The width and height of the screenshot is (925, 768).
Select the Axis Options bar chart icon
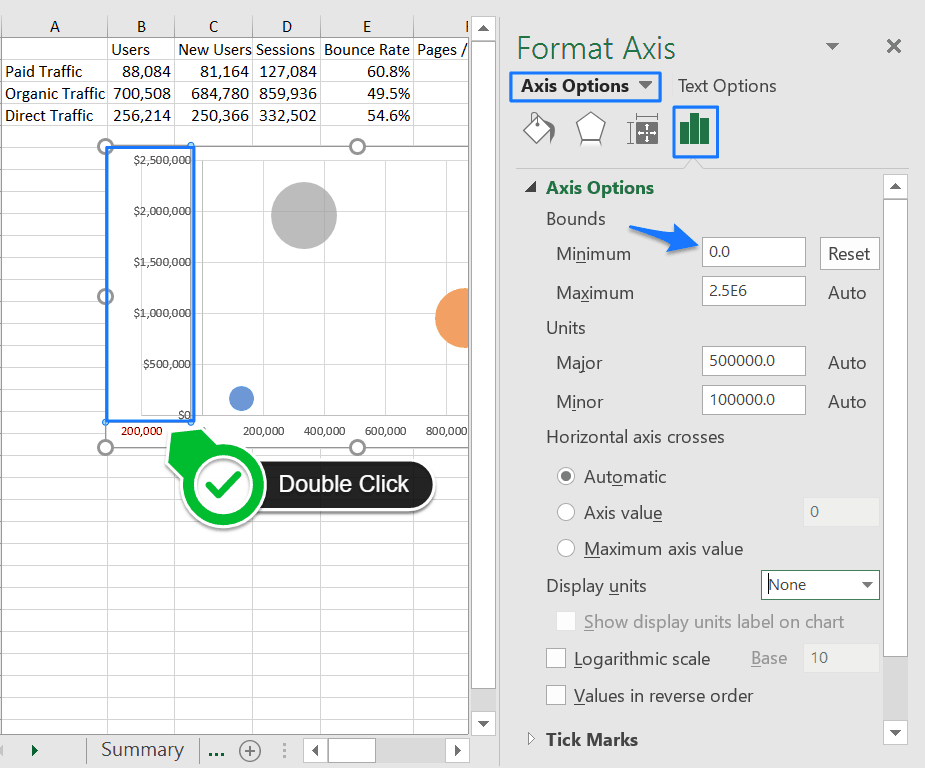(x=695, y=132)
